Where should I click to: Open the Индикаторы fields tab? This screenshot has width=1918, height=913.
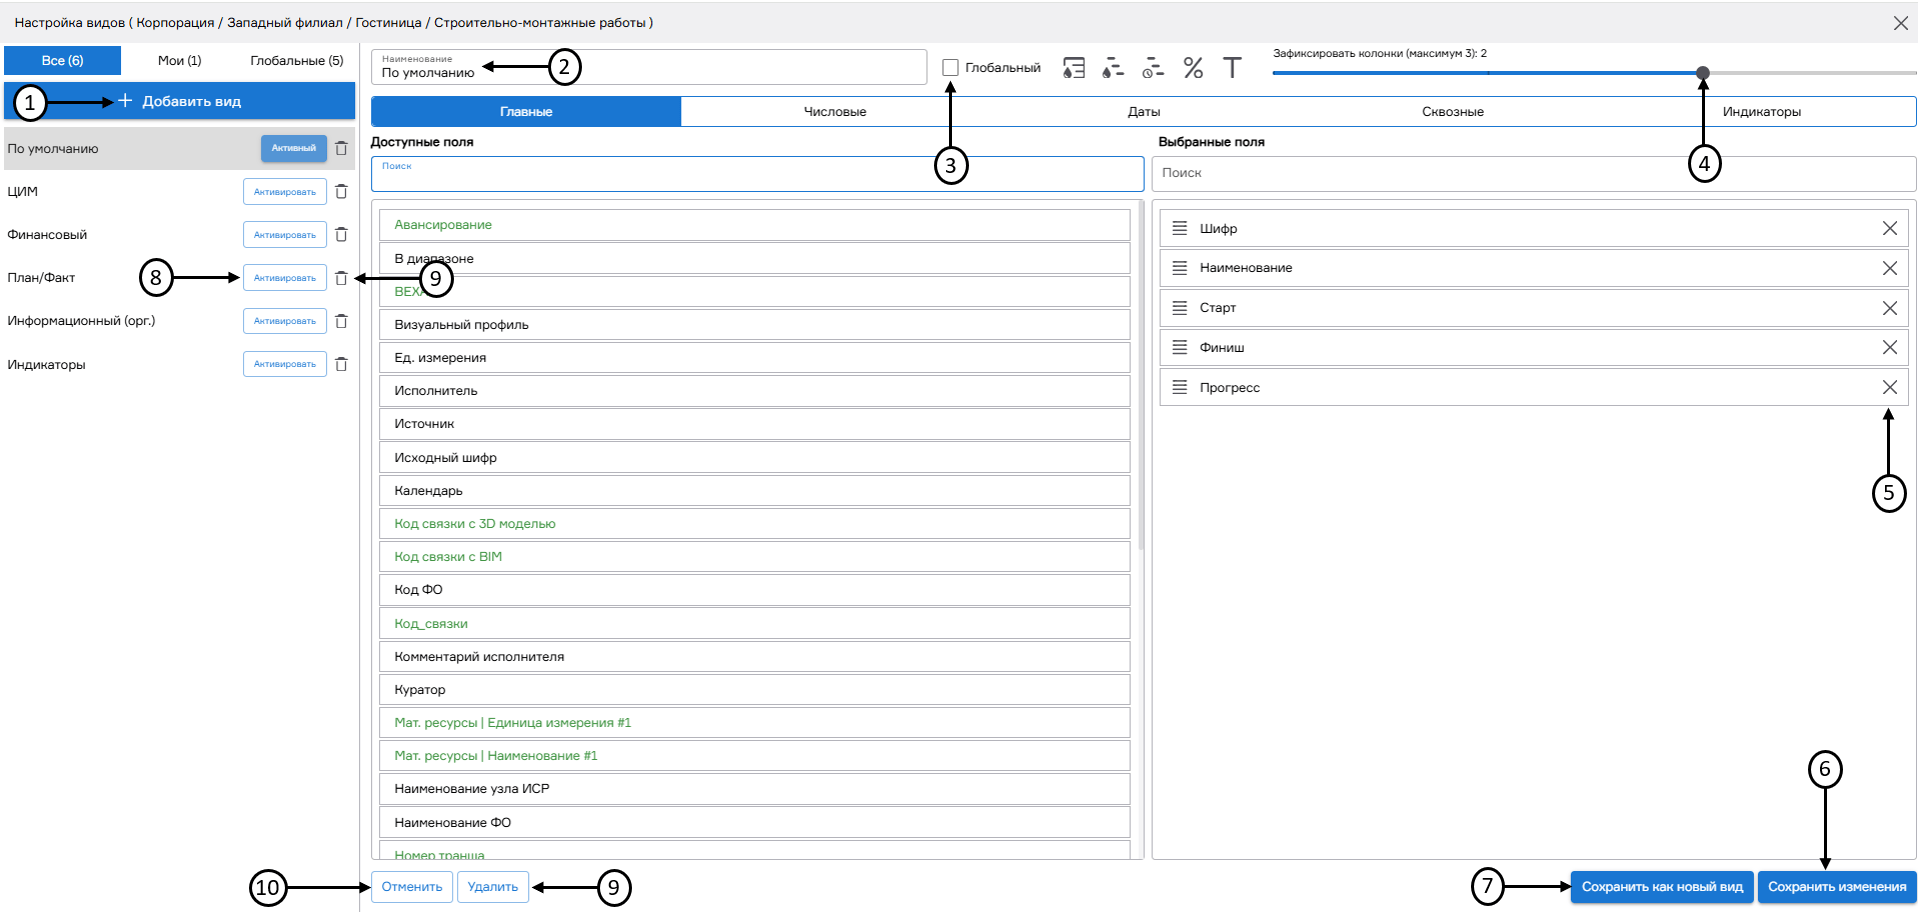[1761, 112]
